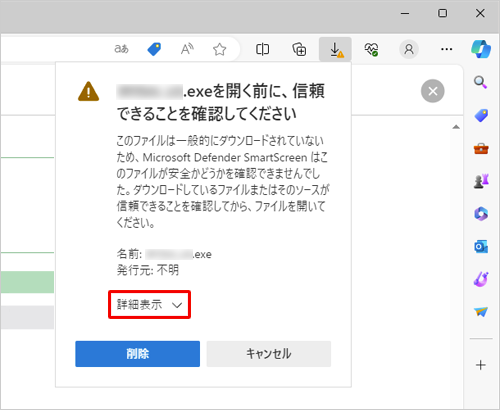Open the sidebar Tools briefcase icon
This screenshot has width=500, height=410.
(x=481, y=149)
